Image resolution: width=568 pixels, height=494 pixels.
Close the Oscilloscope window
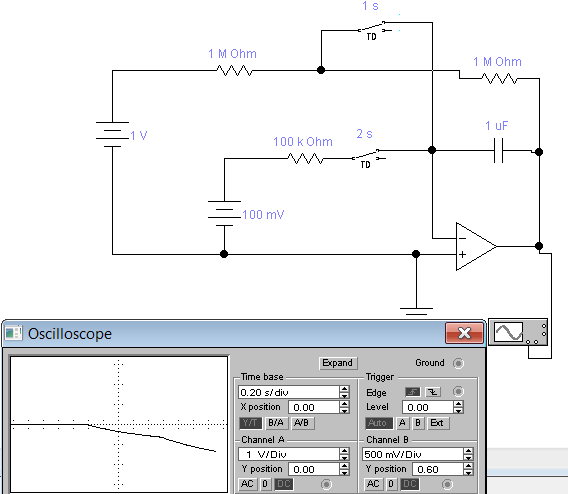click(464, 332)
